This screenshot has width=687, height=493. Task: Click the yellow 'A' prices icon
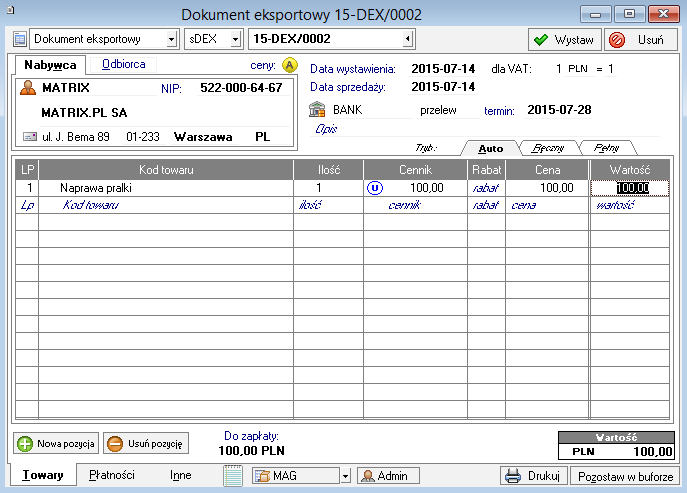(290, 65)
